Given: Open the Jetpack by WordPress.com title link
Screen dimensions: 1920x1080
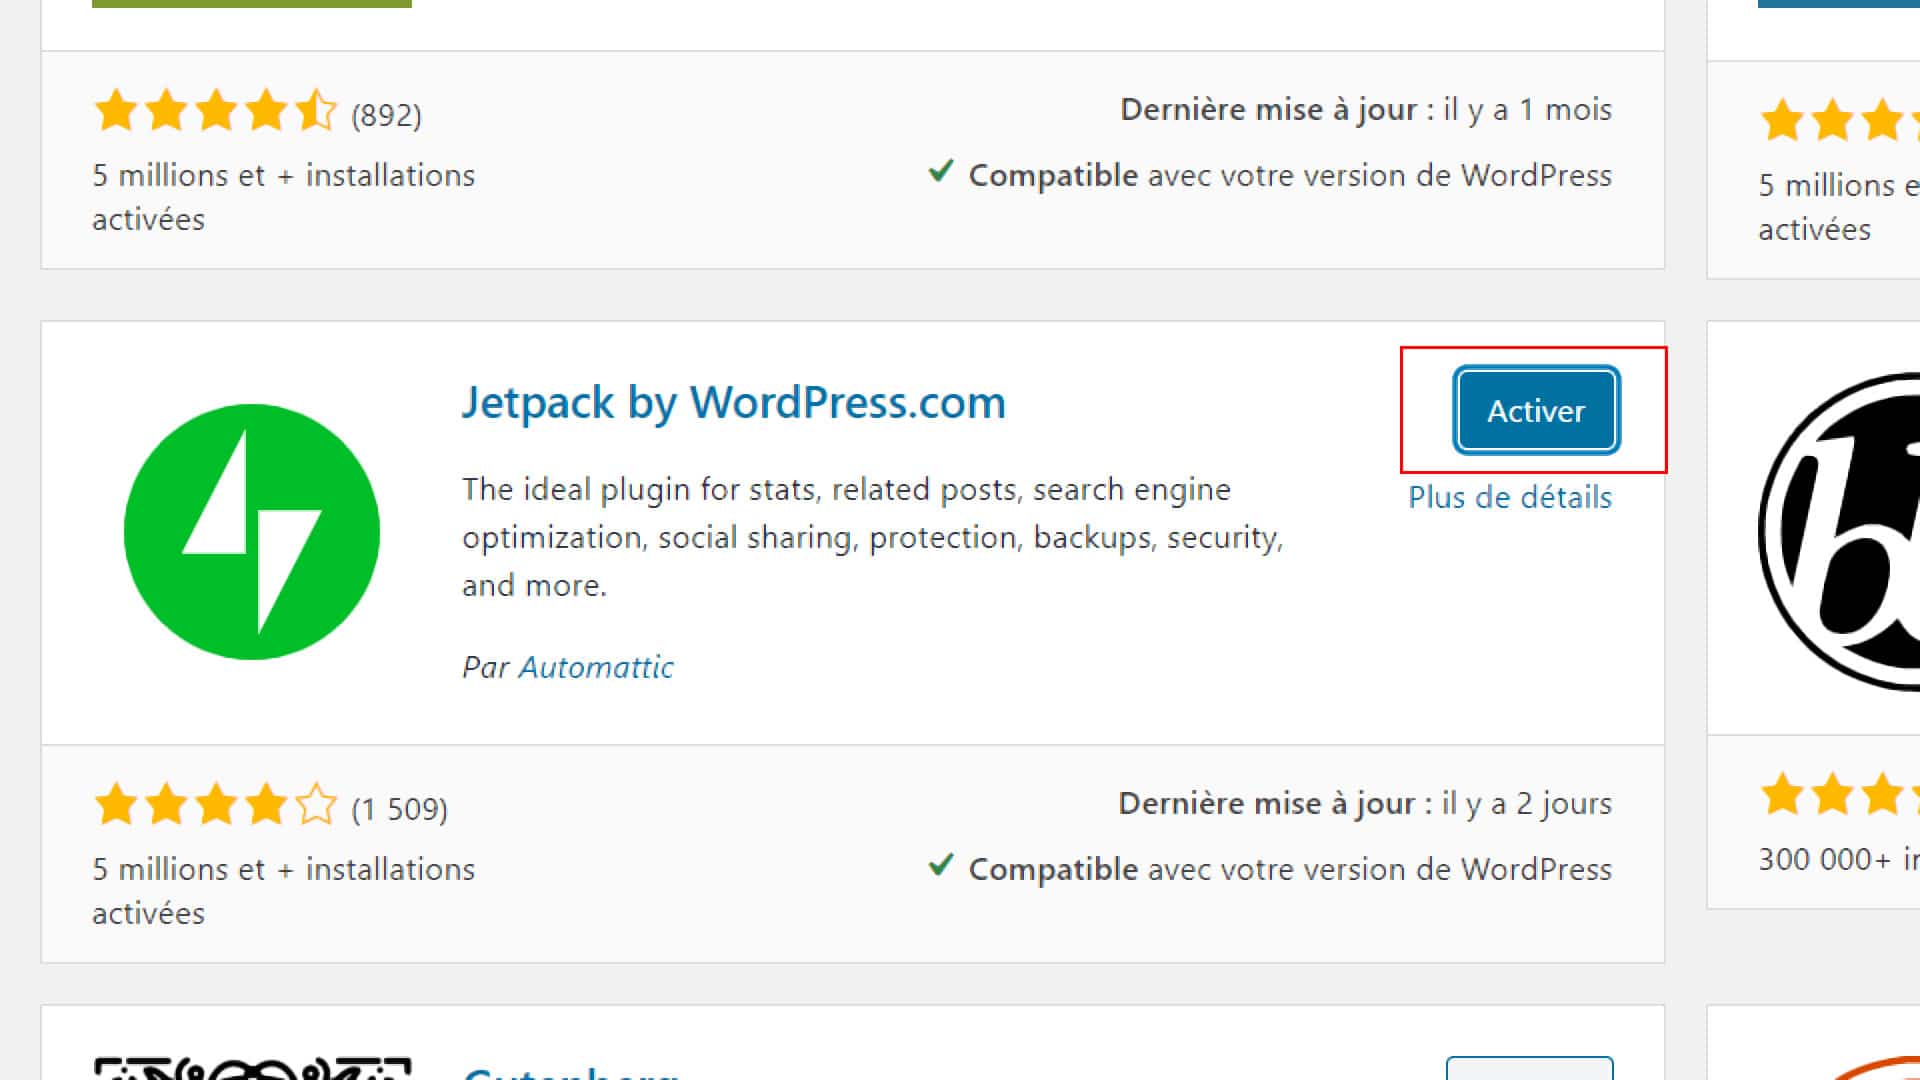Looking at the screenshot, I should pos(733,403).
